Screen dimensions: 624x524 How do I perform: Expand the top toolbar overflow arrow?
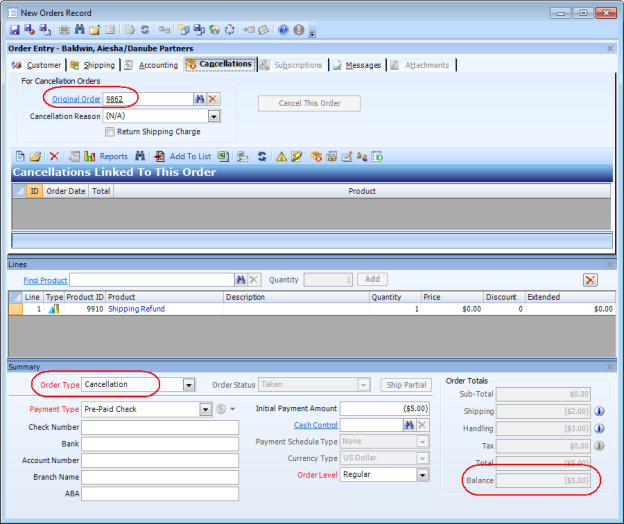point(312,34)
